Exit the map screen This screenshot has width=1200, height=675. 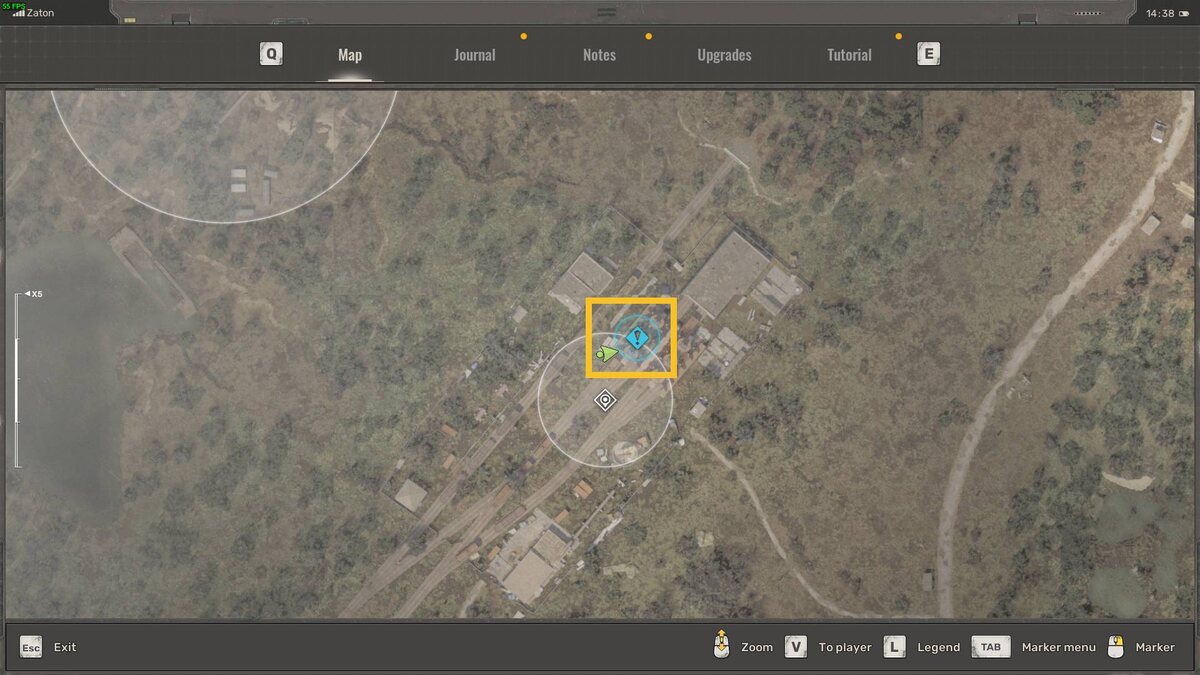65,647
